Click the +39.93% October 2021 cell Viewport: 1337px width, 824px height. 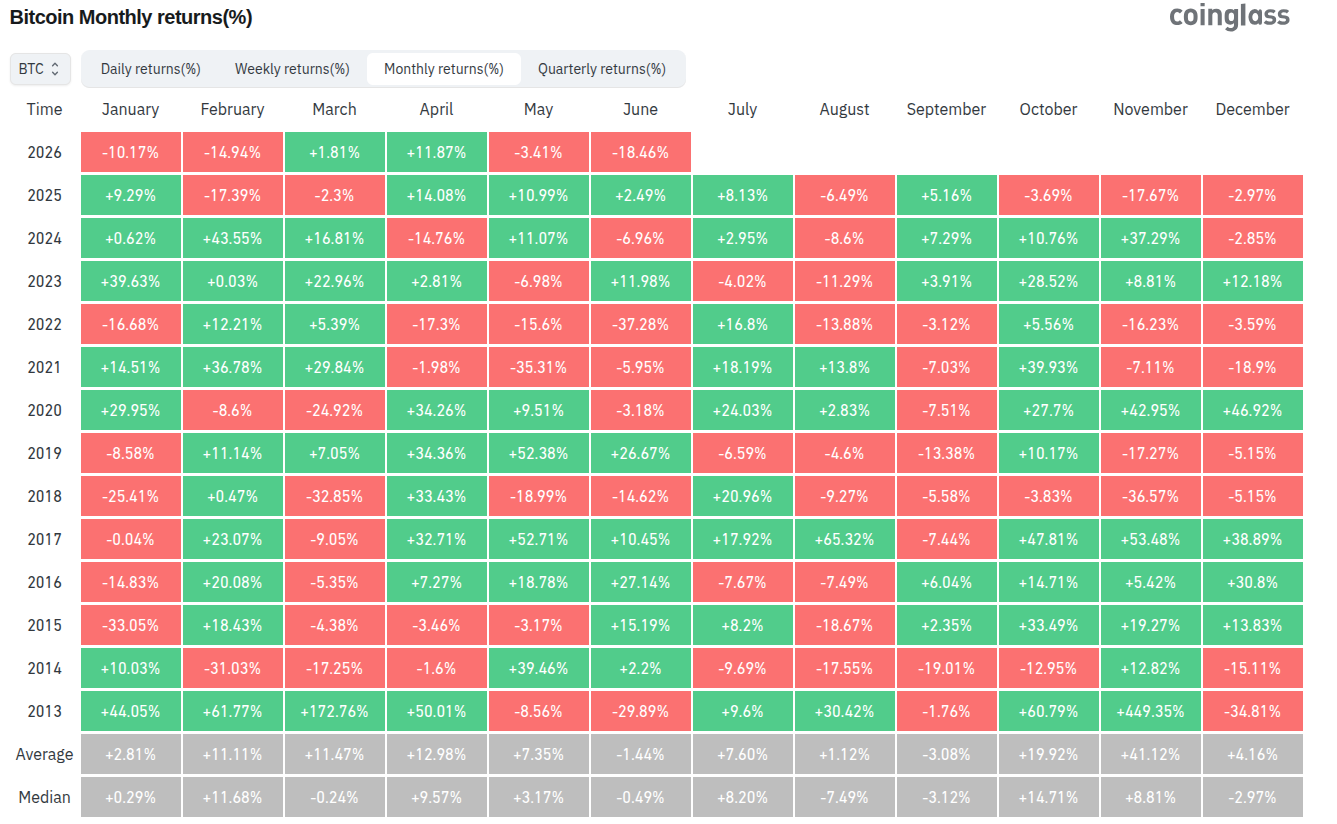pos(1049,367)
